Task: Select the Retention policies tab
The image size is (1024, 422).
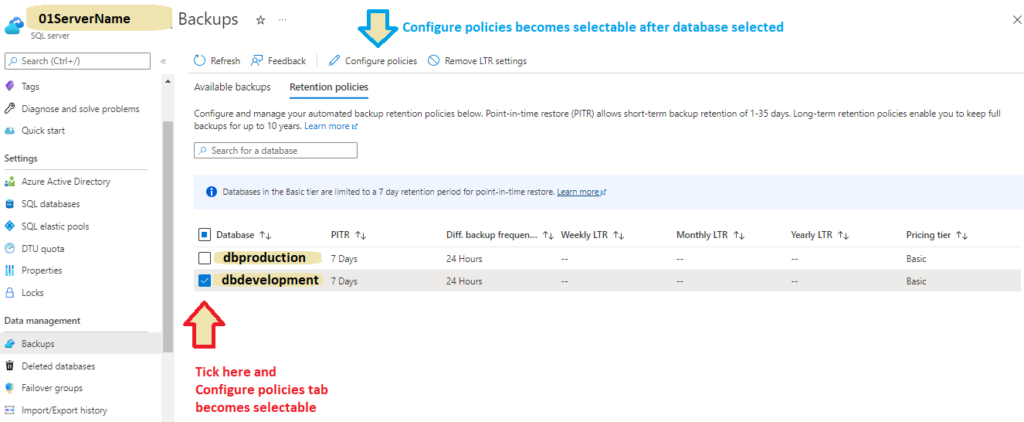Action: pos(328,87)
